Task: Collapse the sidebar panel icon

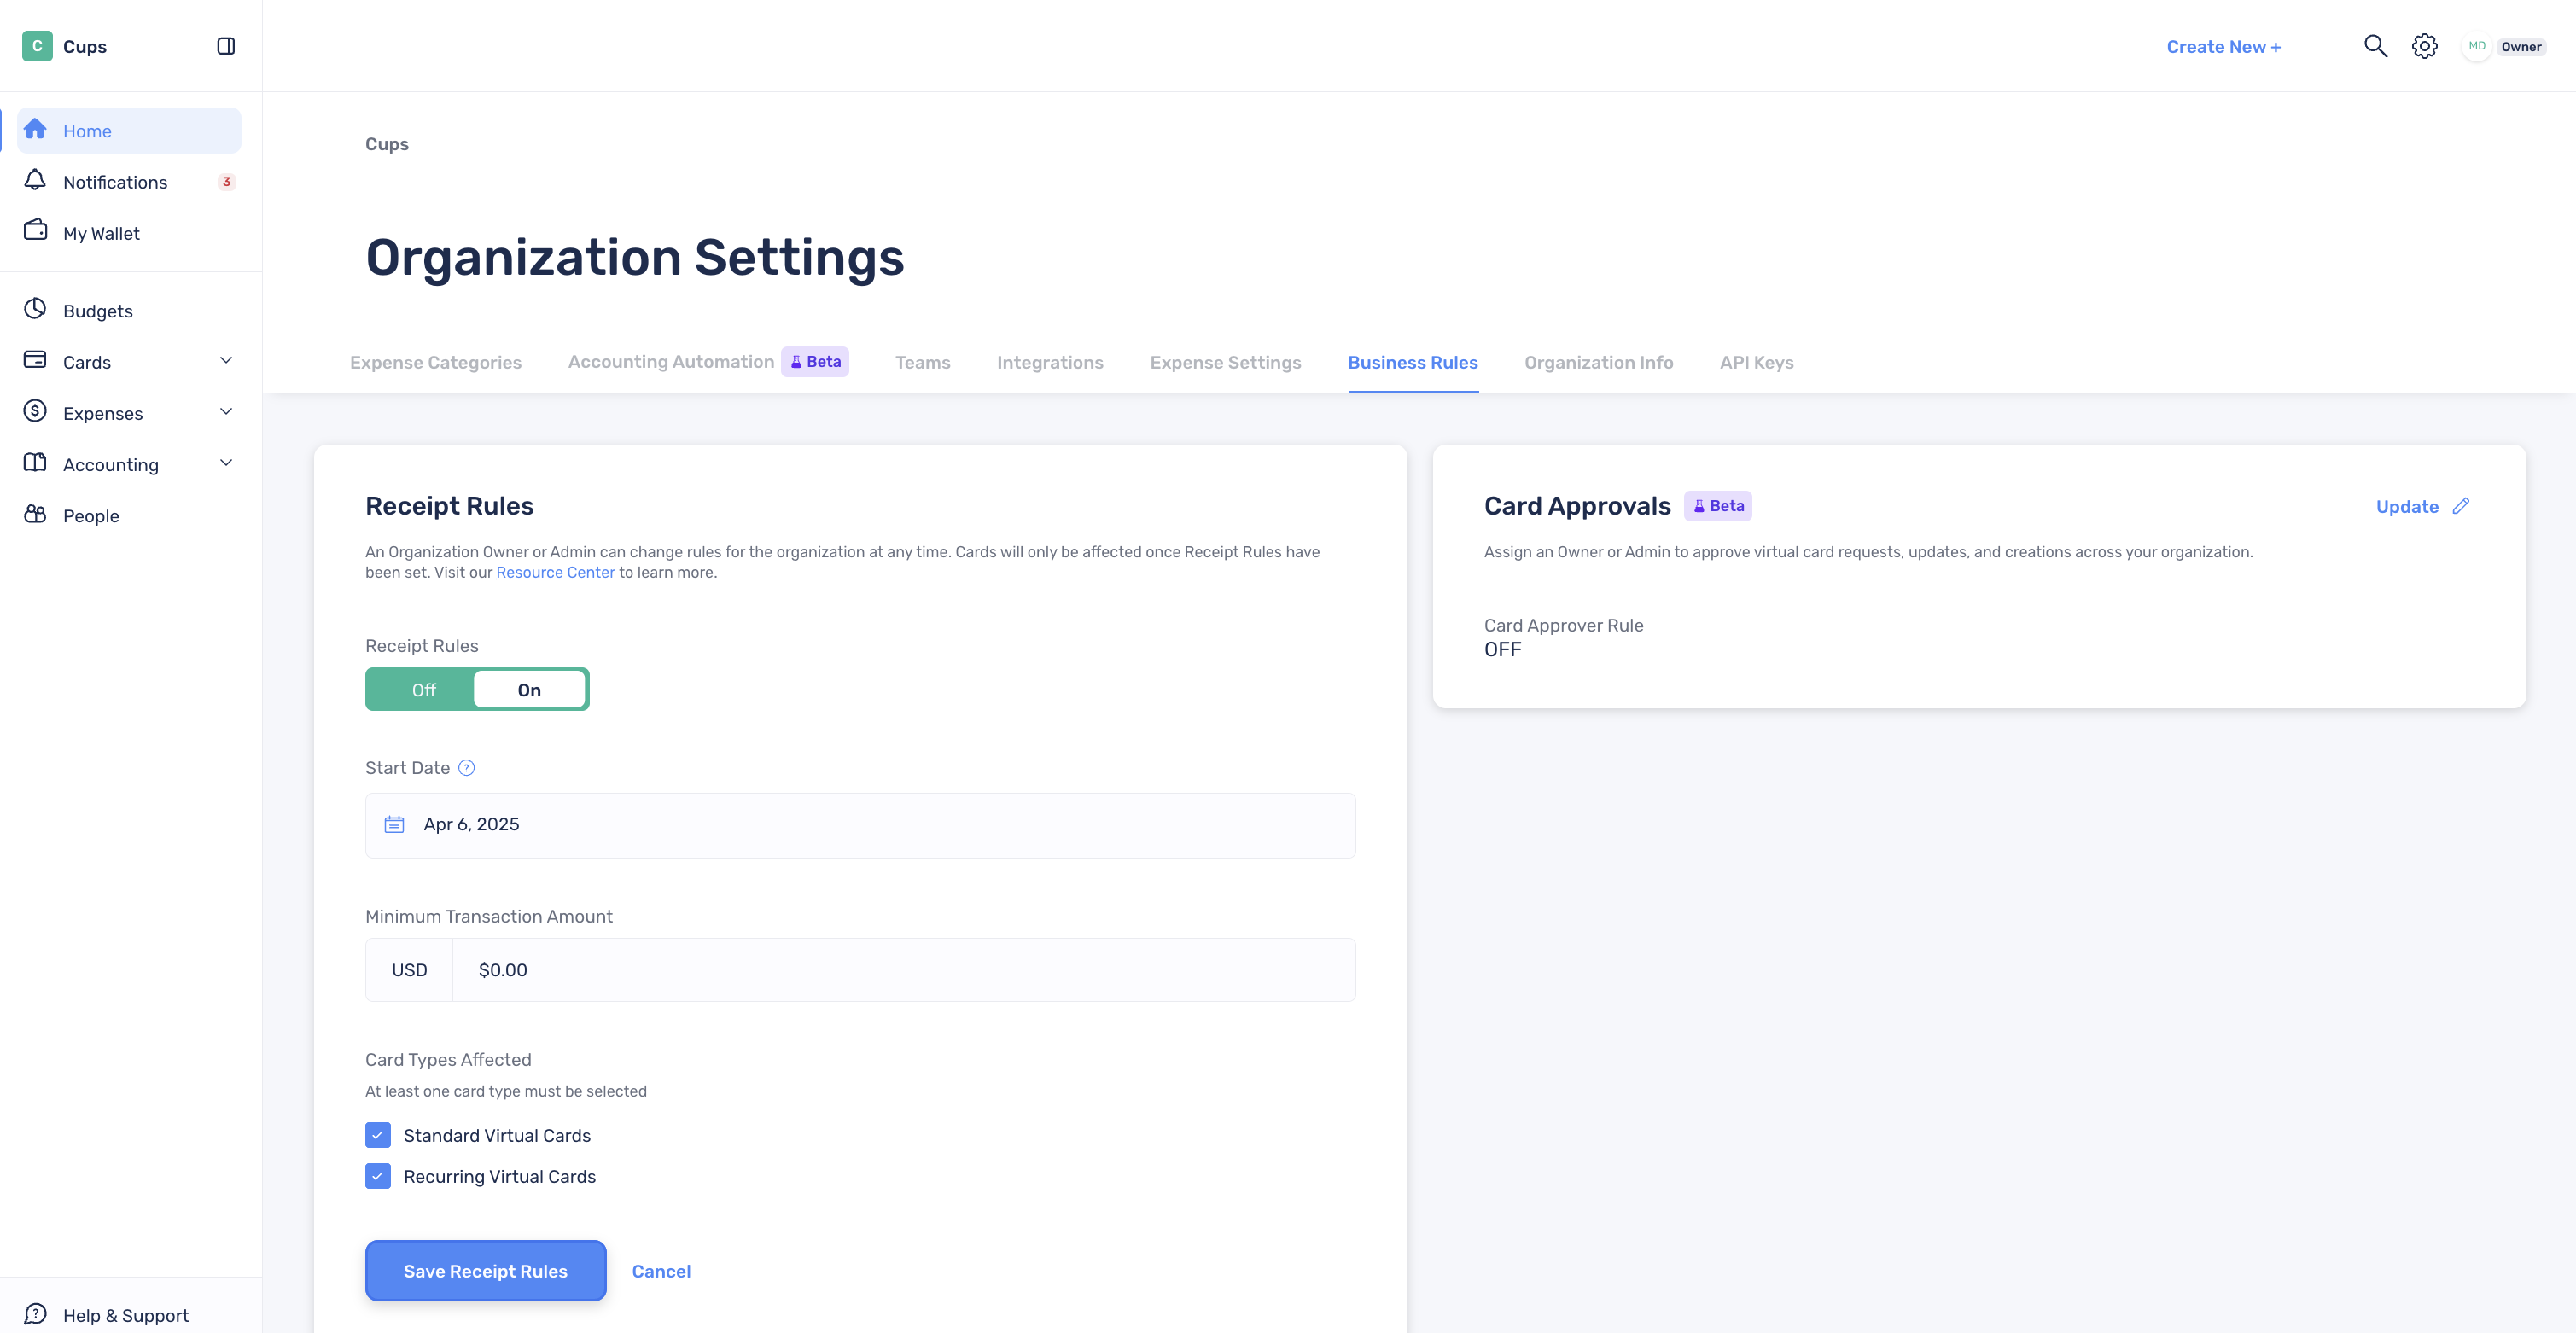Action: coord(226,46)
